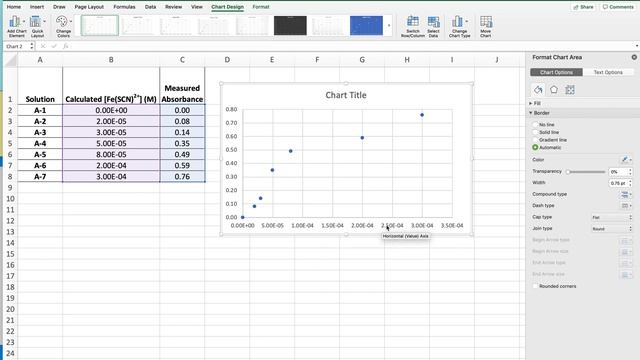Open Select Data dialog

tap(433, 27)
